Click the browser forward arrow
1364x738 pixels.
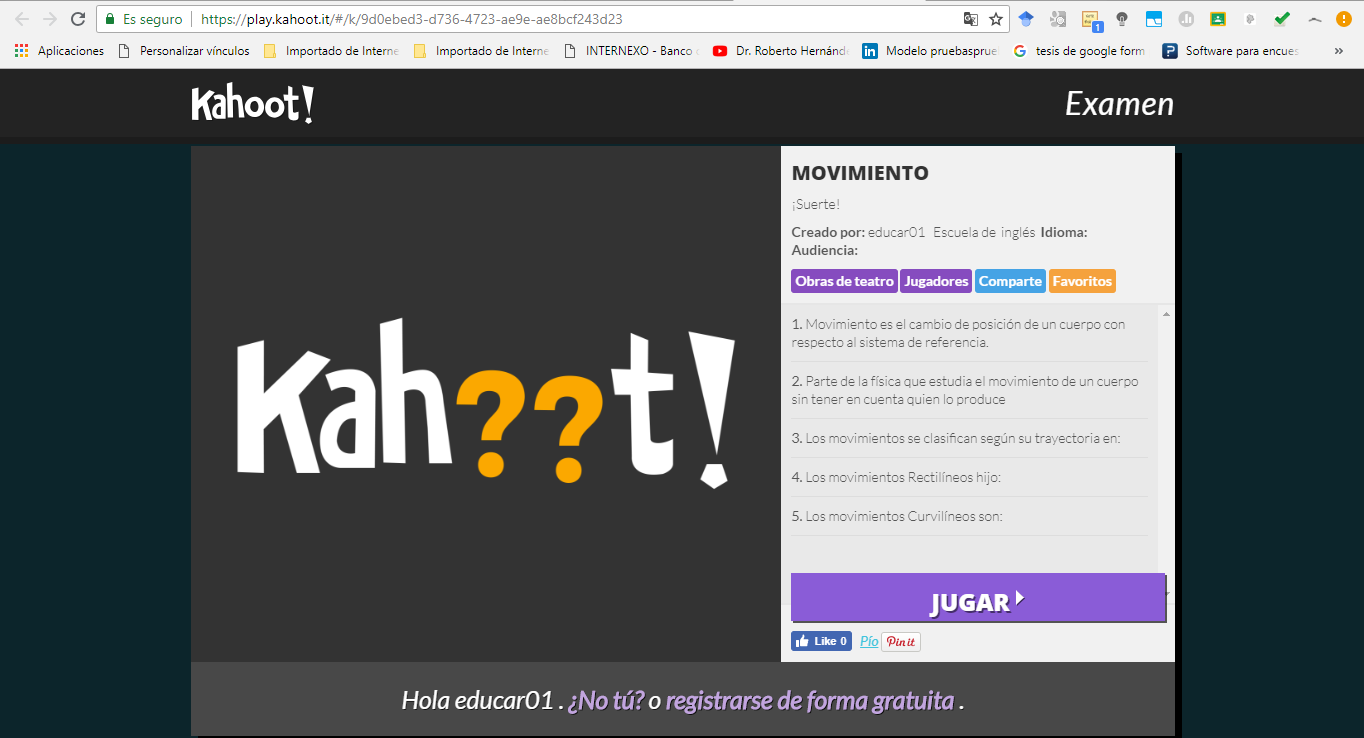coord(50,19)
